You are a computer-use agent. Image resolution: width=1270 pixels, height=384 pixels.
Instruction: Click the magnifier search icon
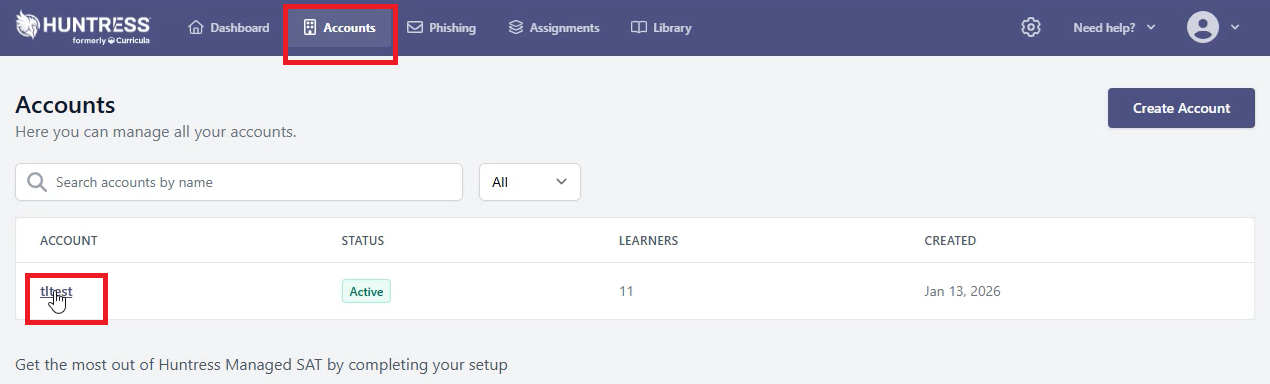click(x=37, y=182)
